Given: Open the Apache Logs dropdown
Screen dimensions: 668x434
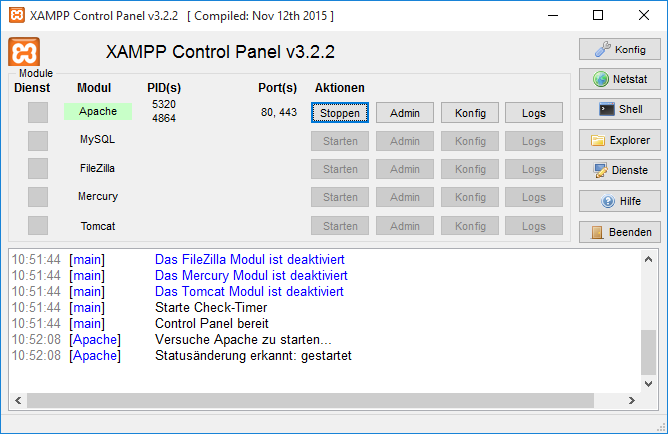Looking at the screenshot, I should 533,113.
